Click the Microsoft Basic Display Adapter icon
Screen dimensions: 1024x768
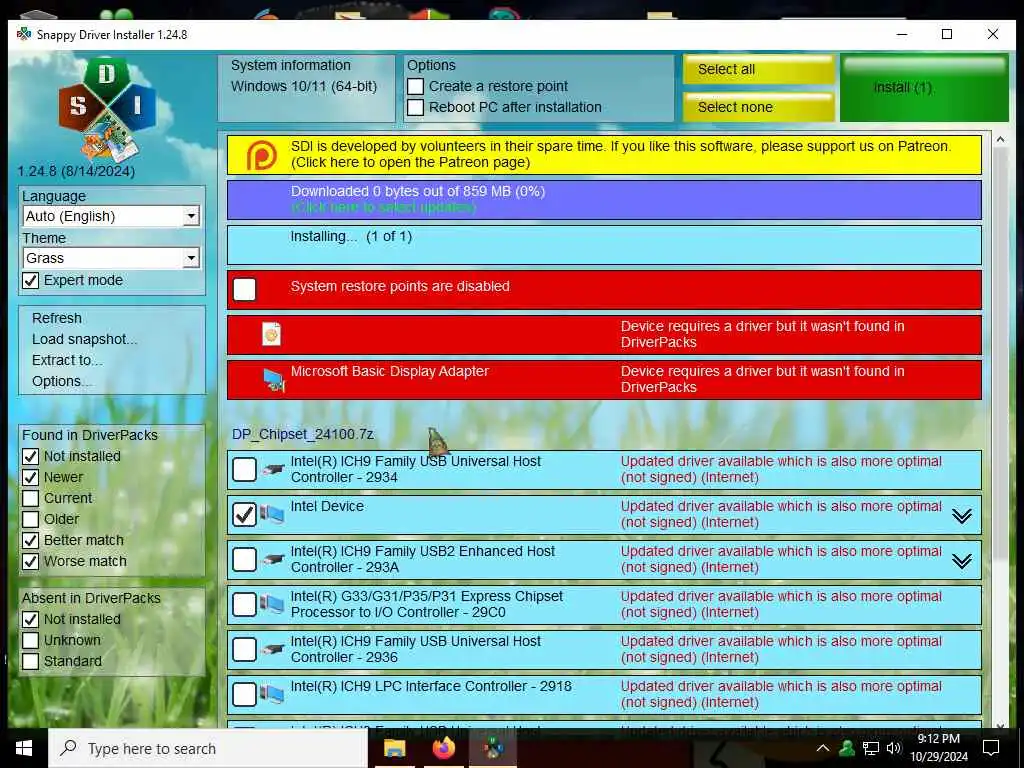274,379
